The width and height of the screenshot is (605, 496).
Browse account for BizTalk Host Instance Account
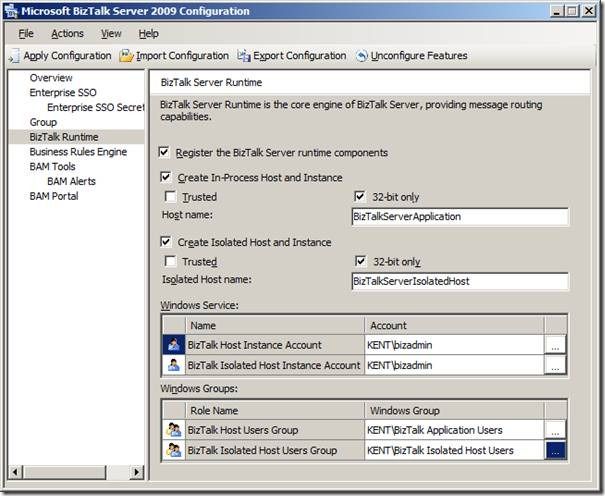(555, 344)
